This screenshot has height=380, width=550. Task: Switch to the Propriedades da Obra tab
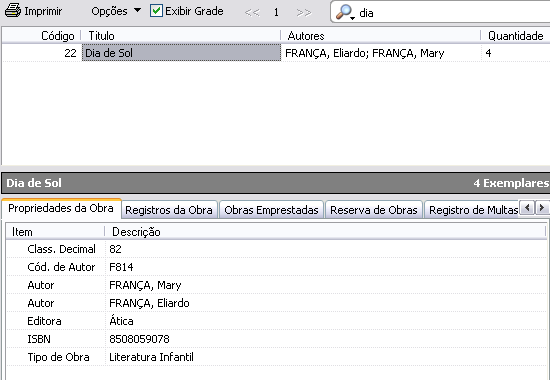pyautogui.click(x=61, y=208)
